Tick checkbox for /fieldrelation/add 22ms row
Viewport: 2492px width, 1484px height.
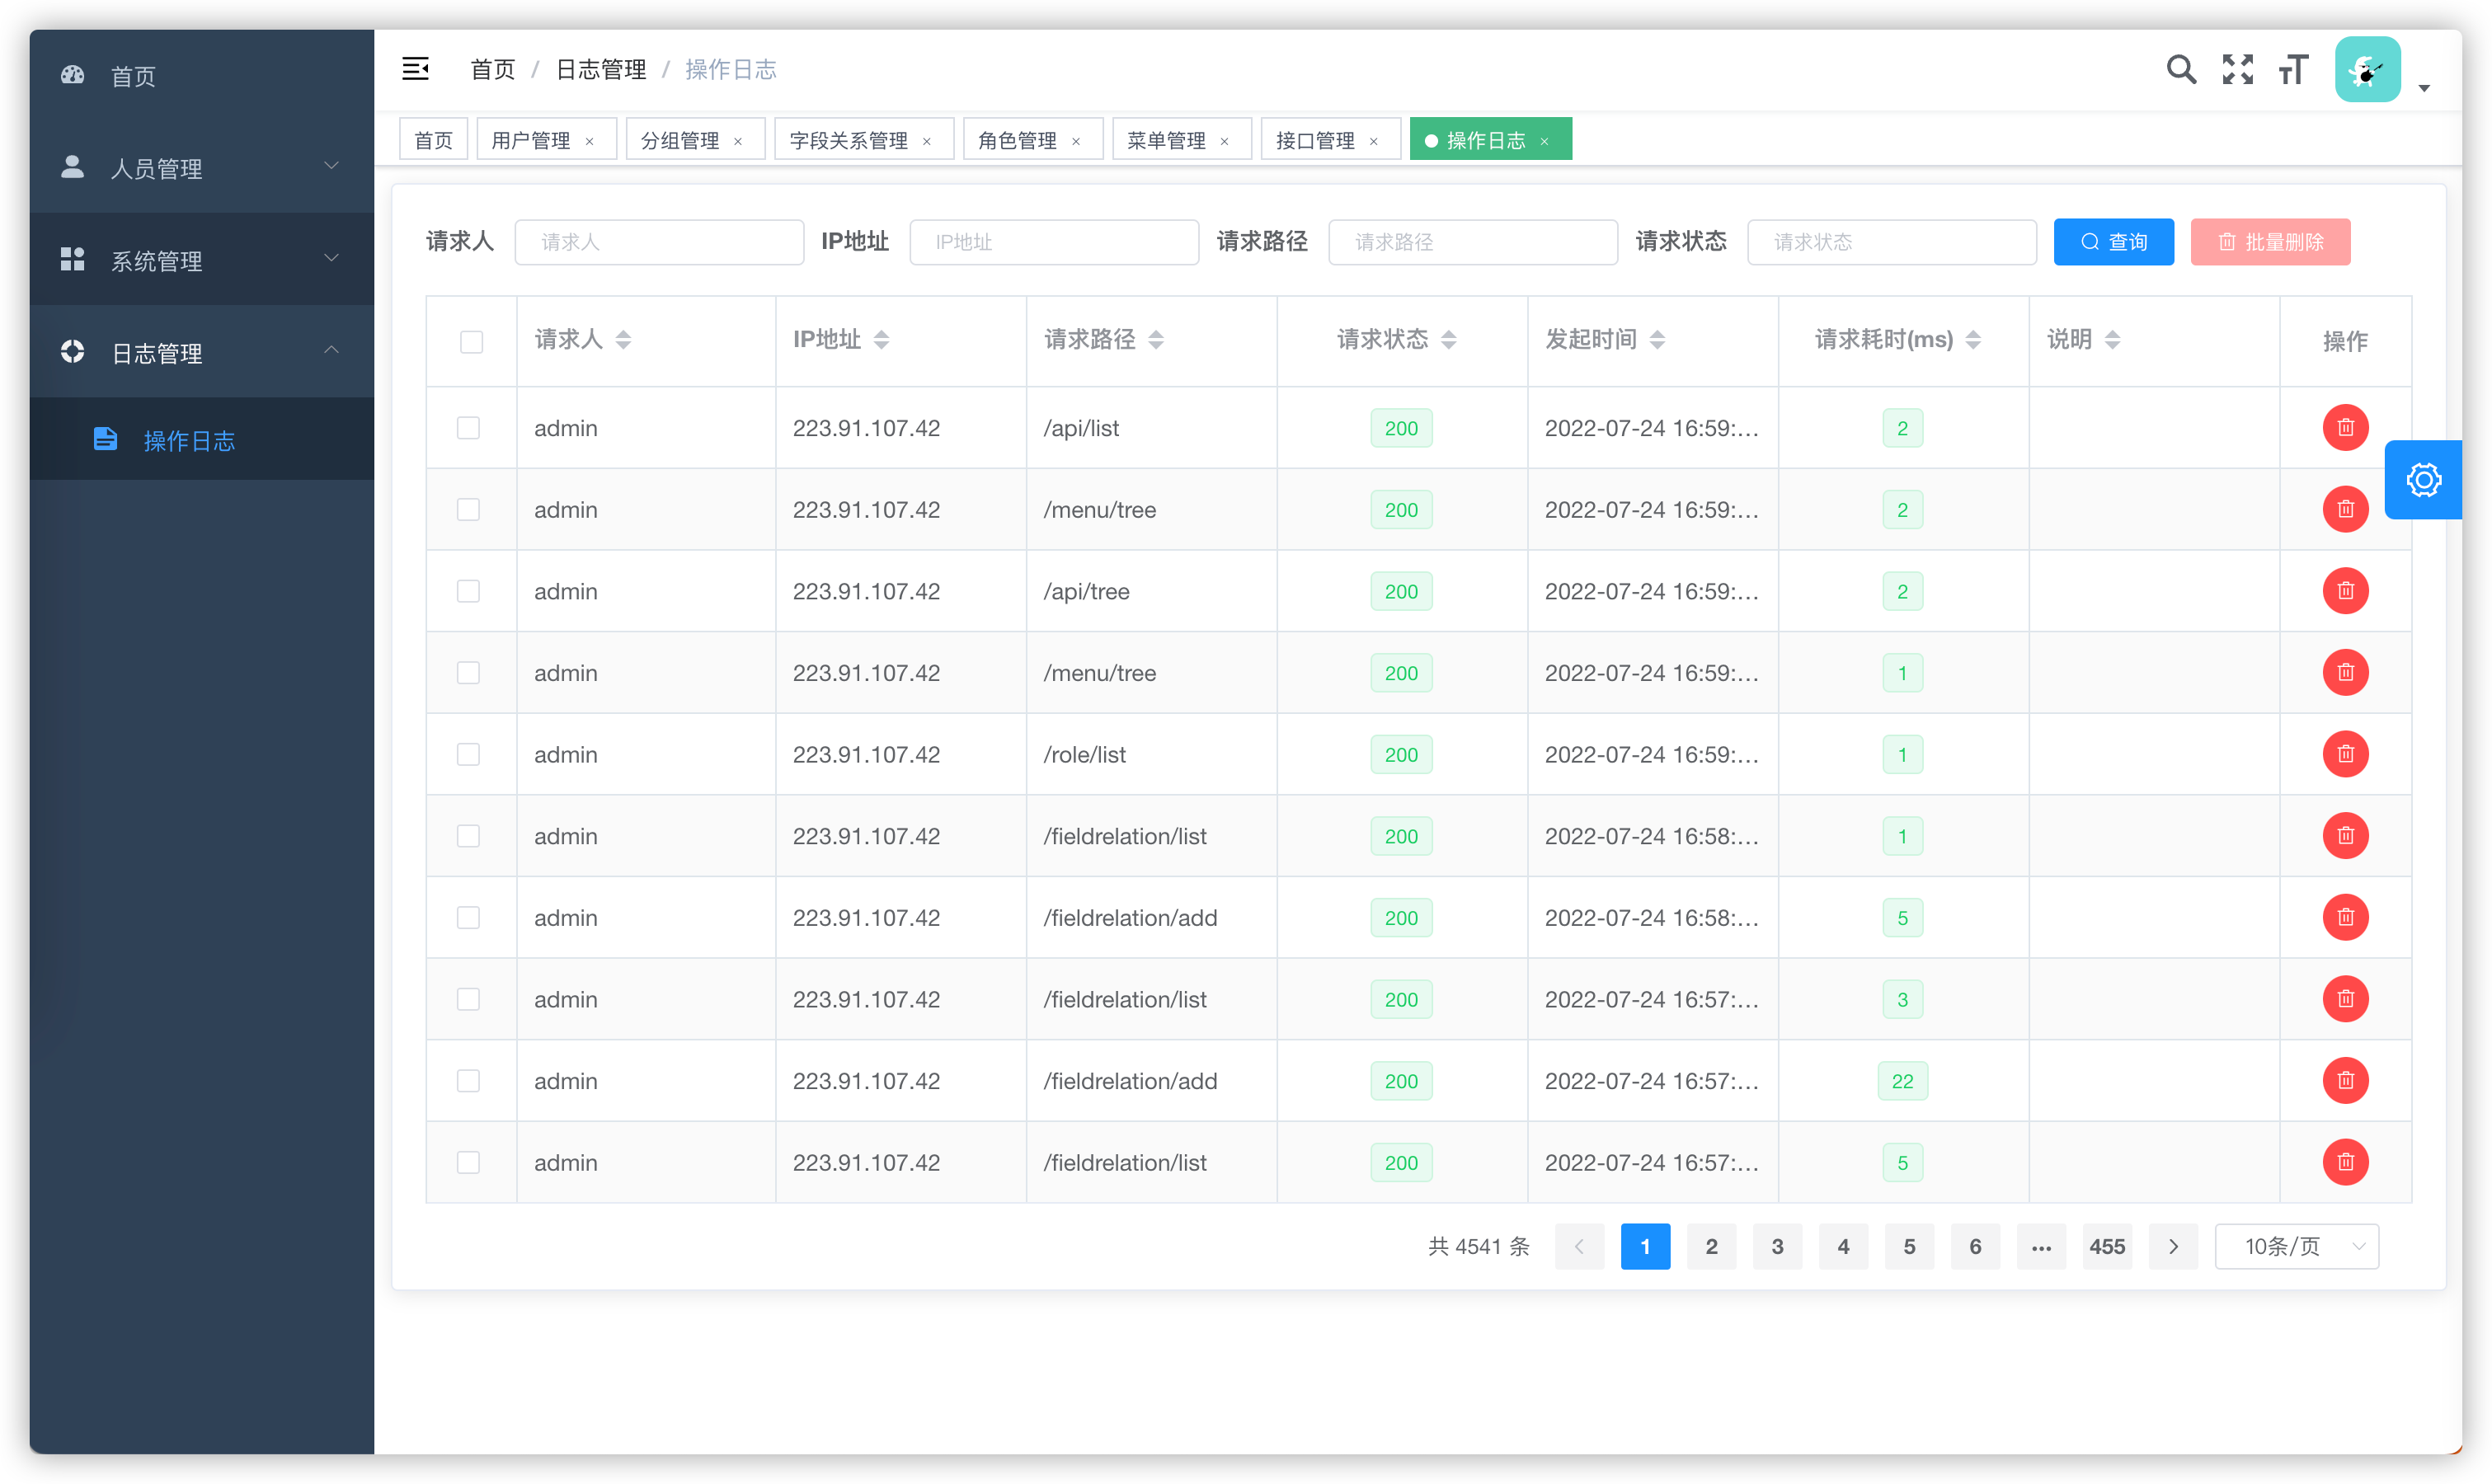coord(468,1081)
